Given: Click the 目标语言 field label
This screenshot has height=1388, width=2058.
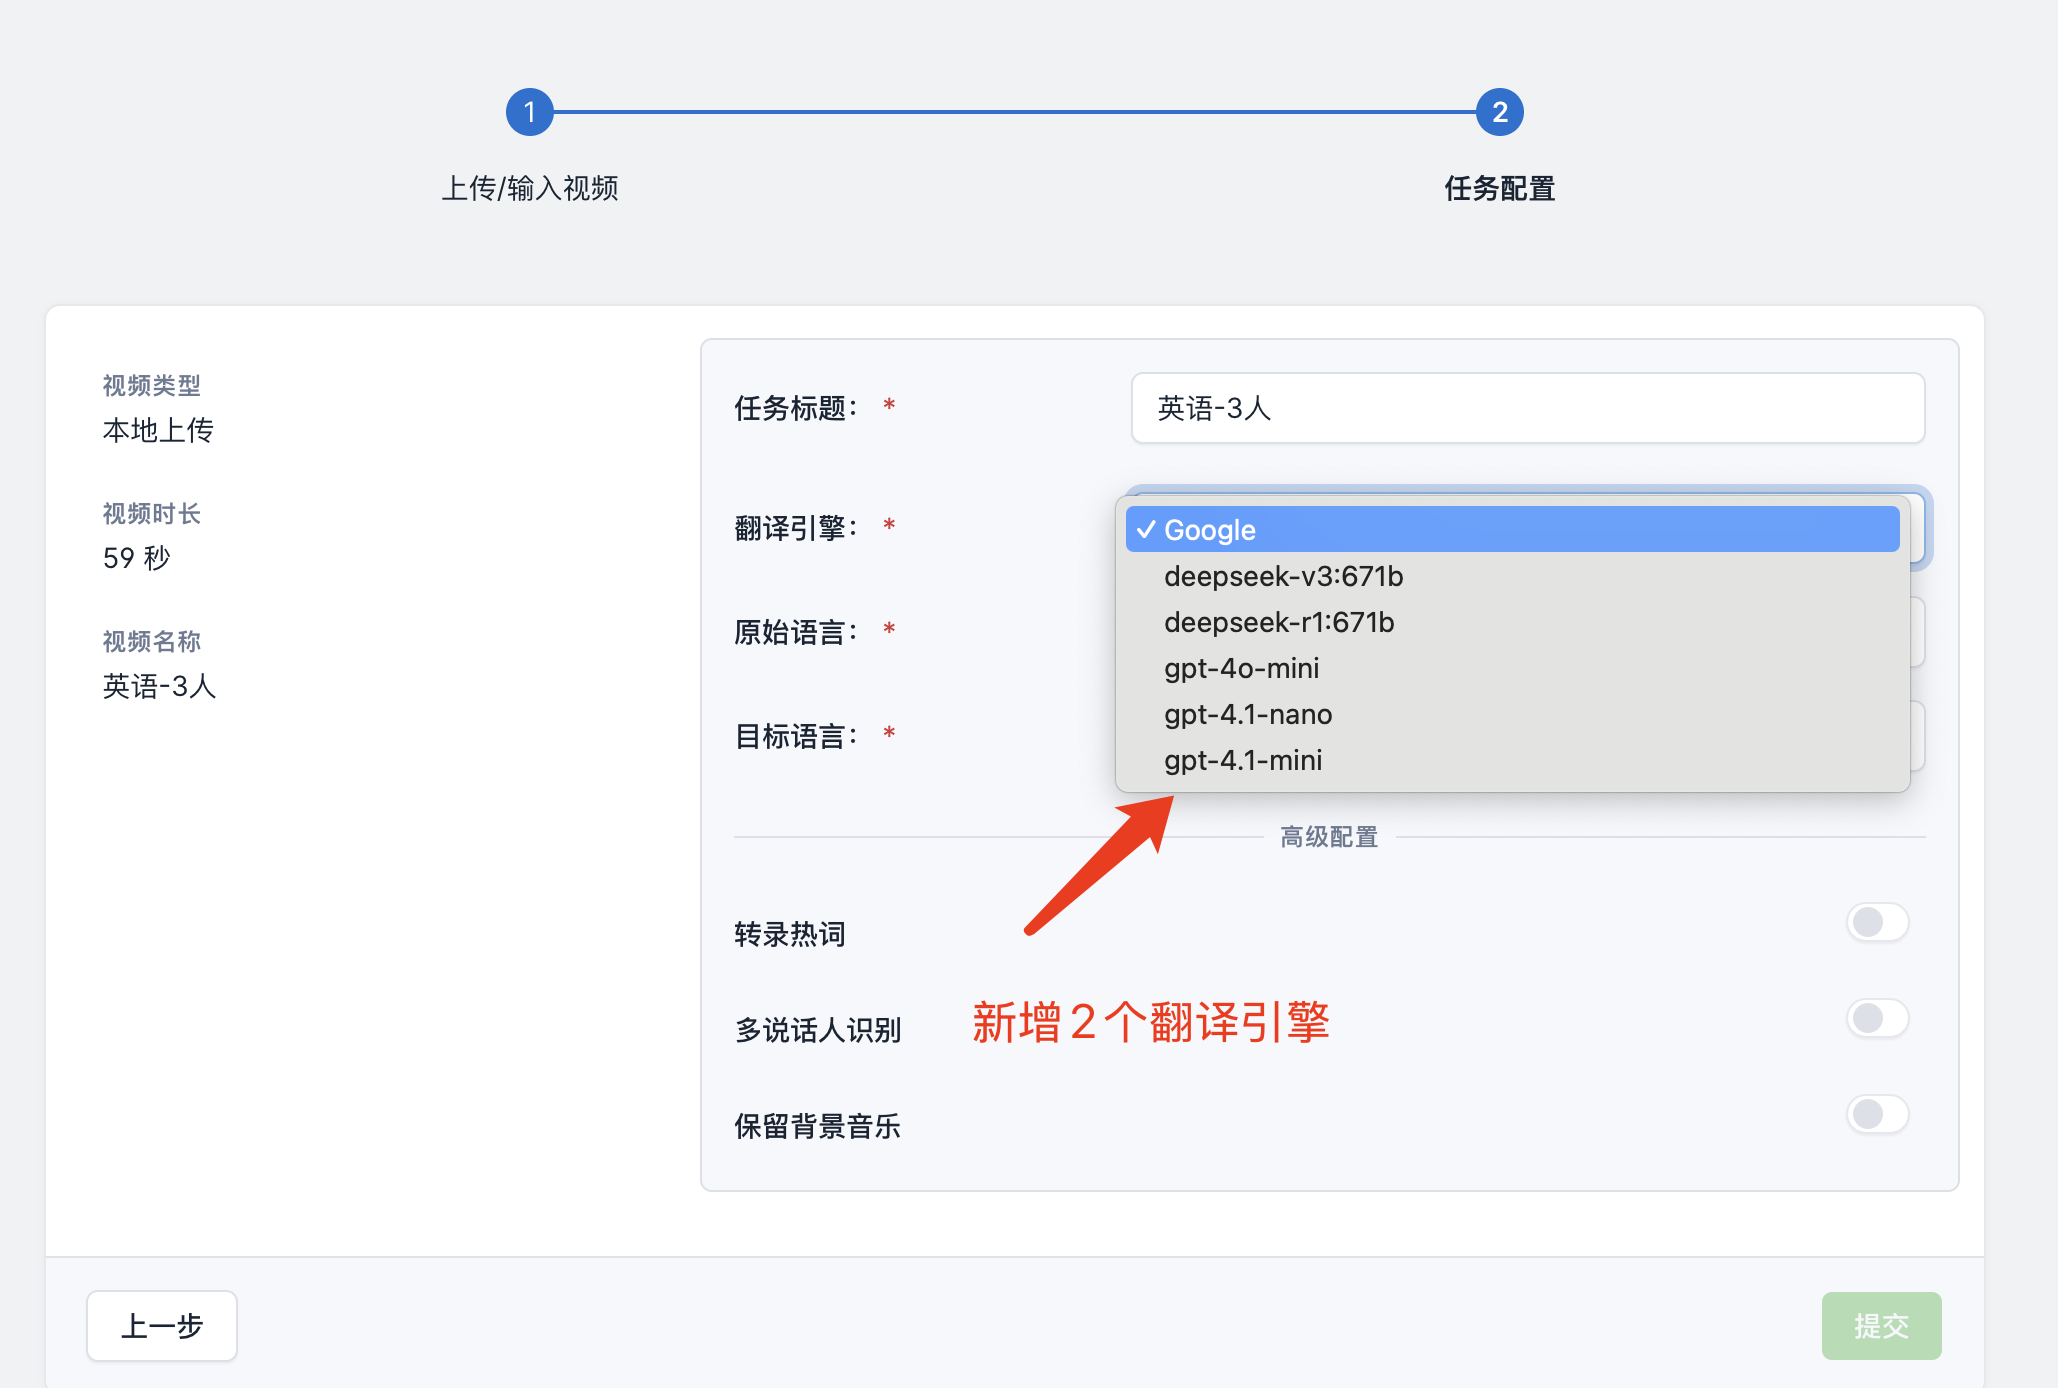Looking at the screenshot, I should pyautogui.click(x=796, y=736).
